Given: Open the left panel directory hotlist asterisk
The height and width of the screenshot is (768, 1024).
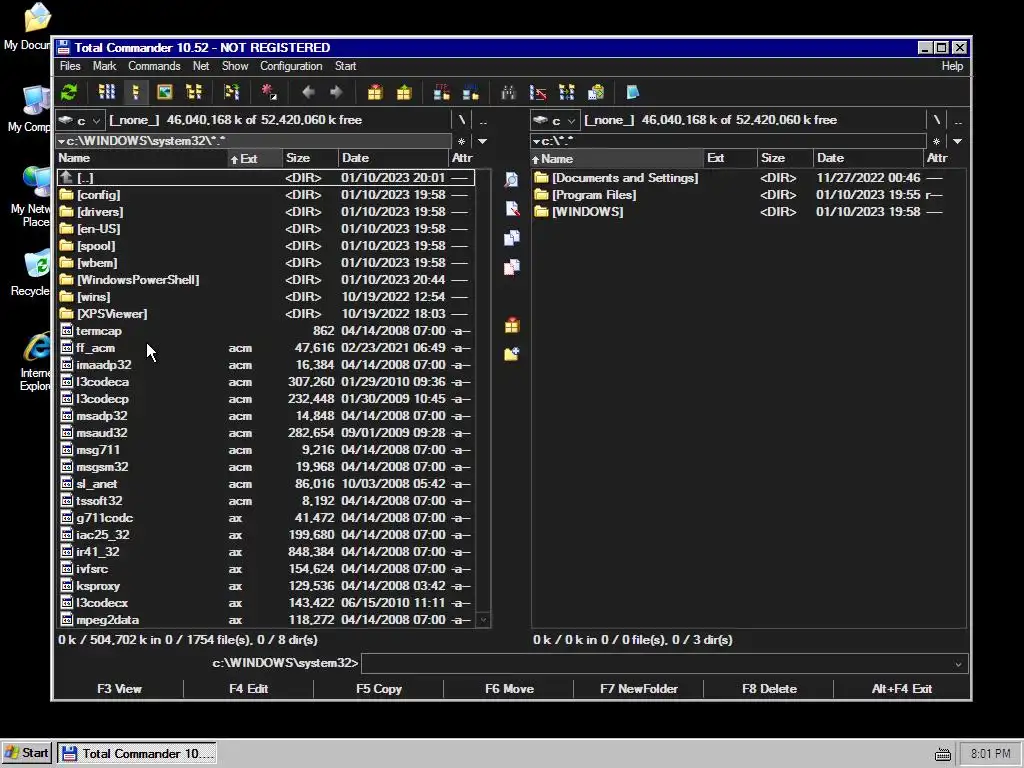Looking at the screenshot, I should [x=461, y=141].
